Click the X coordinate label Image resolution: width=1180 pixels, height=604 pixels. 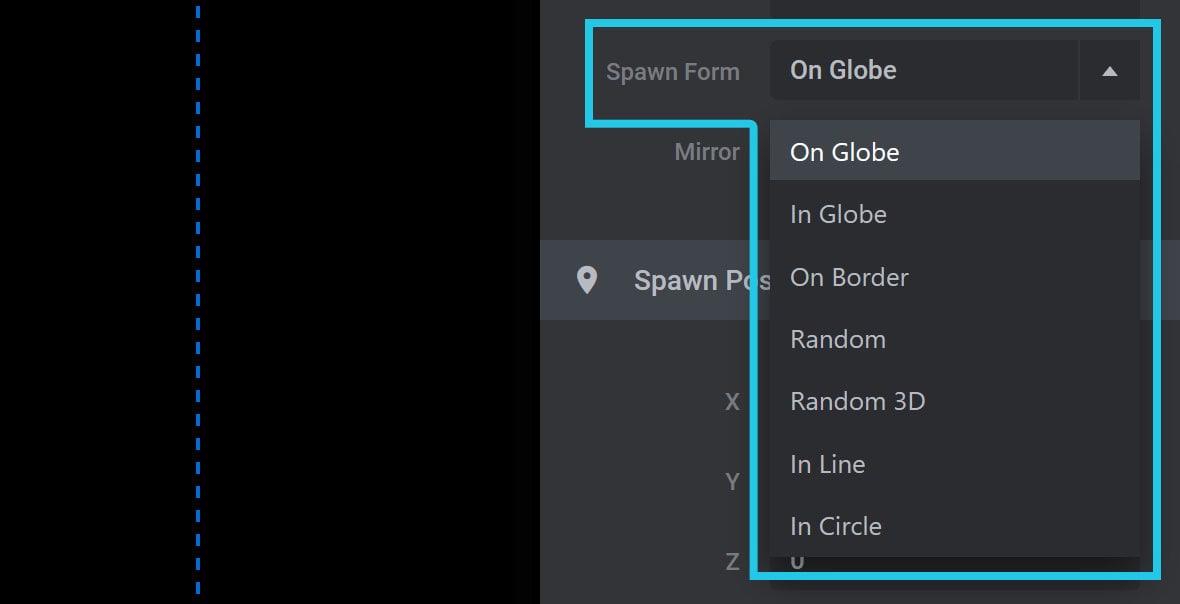pyautogui.click(x=731, y=402)
